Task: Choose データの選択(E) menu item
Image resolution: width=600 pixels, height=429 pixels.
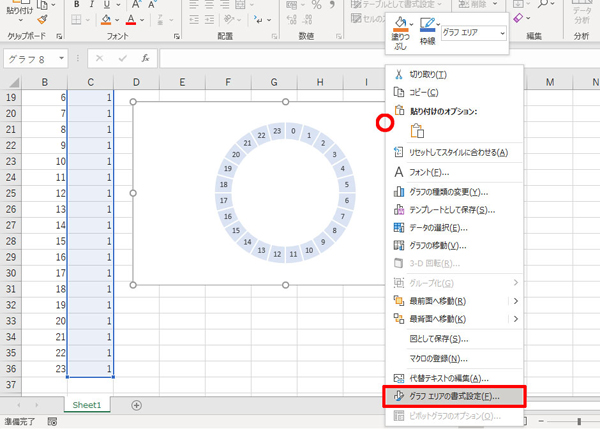Action: coord(454,228)
